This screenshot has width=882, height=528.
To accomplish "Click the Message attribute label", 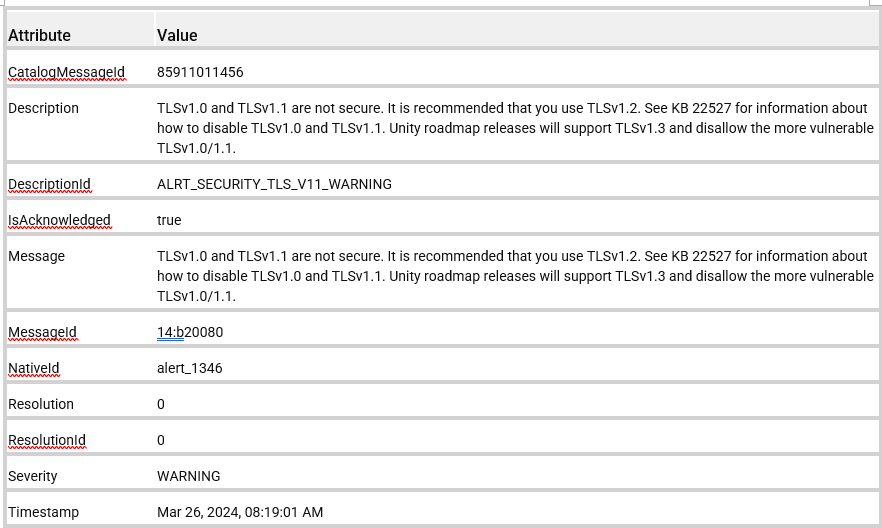I will 36,256.
